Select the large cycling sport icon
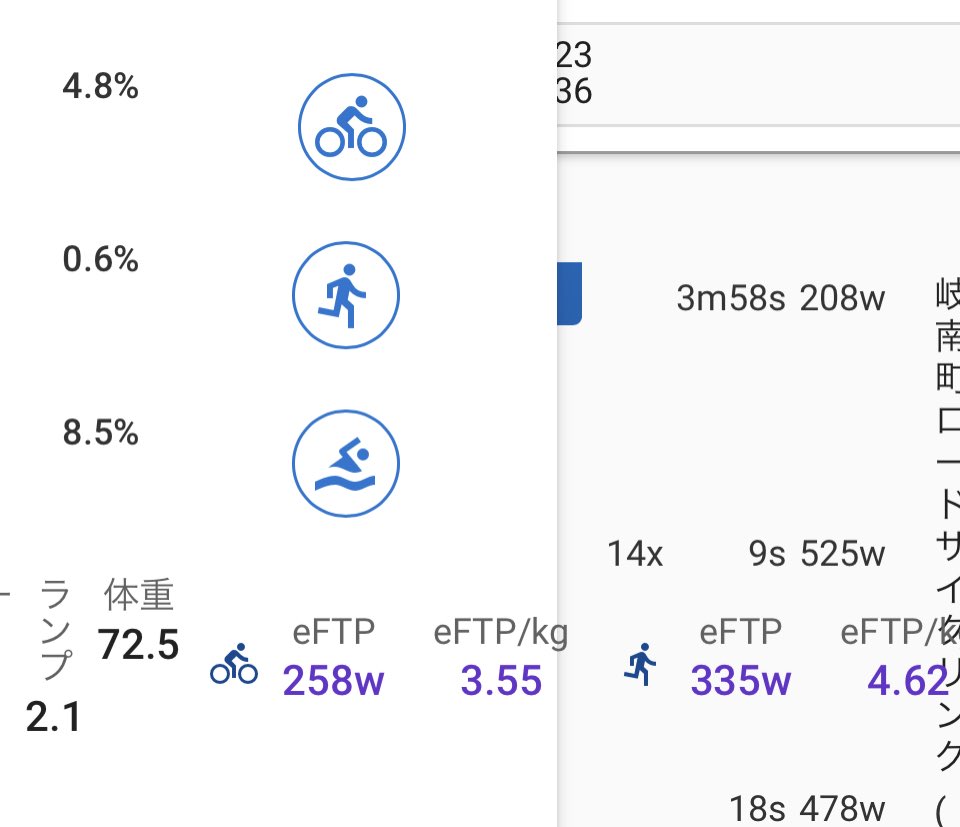The width and height of the screenshot is (960, 827). click(x=351, y=127)
